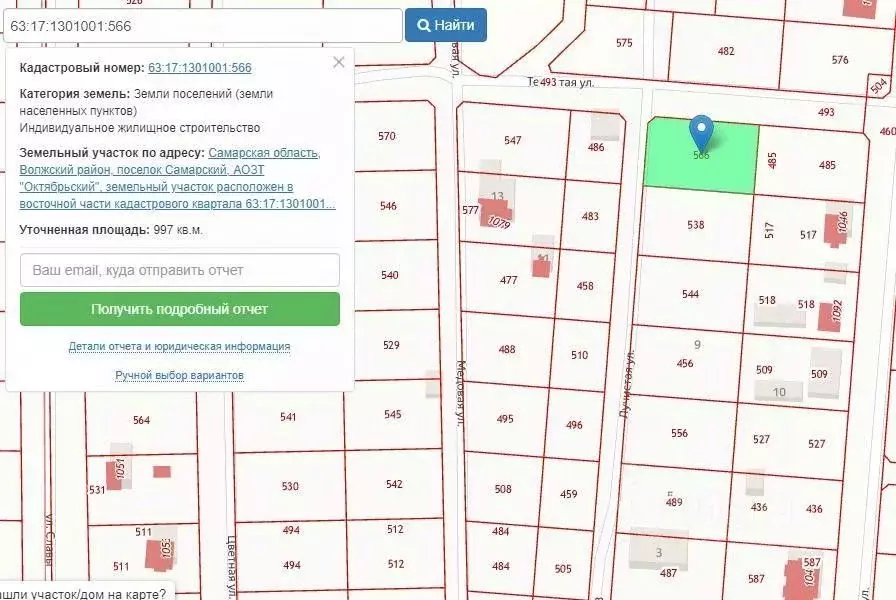The height and width of the screenshot is (600, 896).
Task: Select parcel 570 on the map
Action: tap(387, 136)
